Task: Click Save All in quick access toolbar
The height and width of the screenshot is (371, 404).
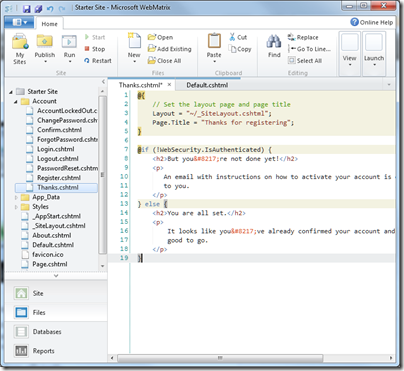Action: point(39,8)
